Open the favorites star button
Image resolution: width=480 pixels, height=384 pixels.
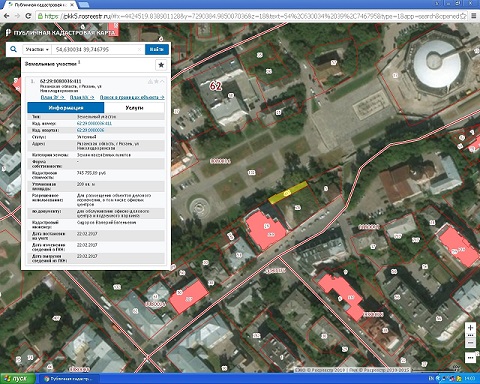point(161,65)
